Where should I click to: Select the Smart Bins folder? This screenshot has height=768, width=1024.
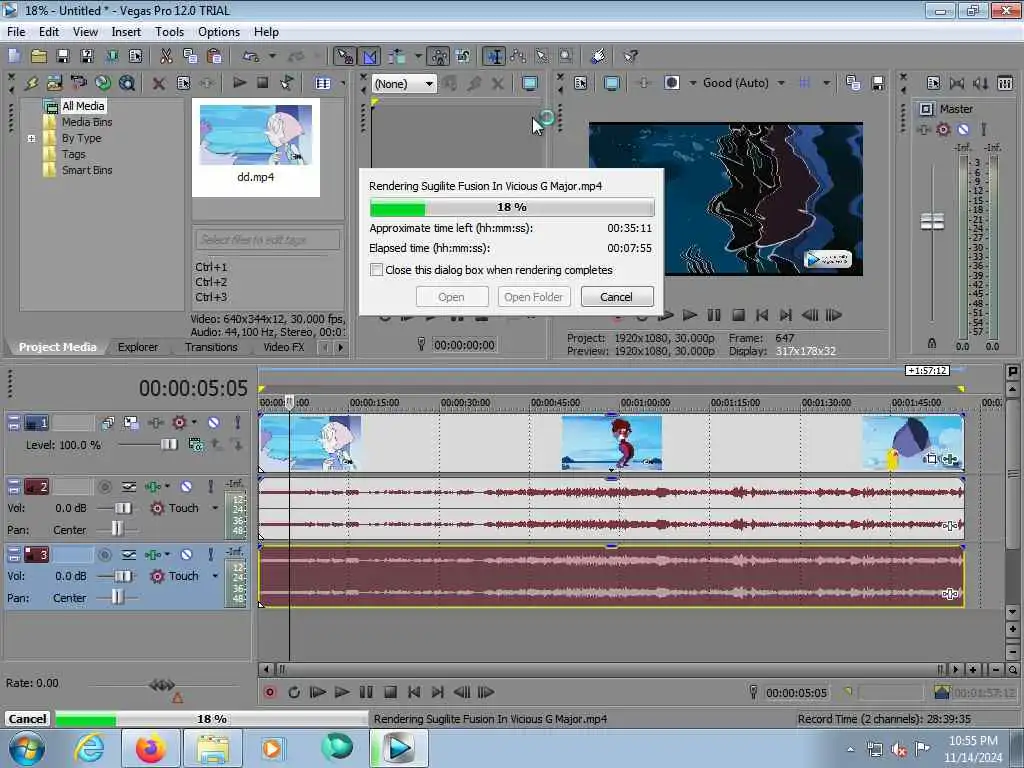click(86, 170)
